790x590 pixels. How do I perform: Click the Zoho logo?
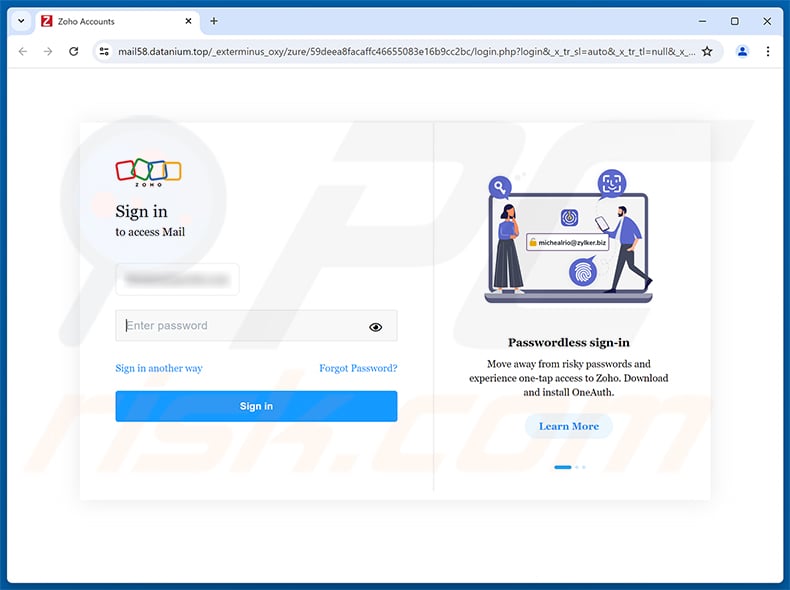[148, 172]
